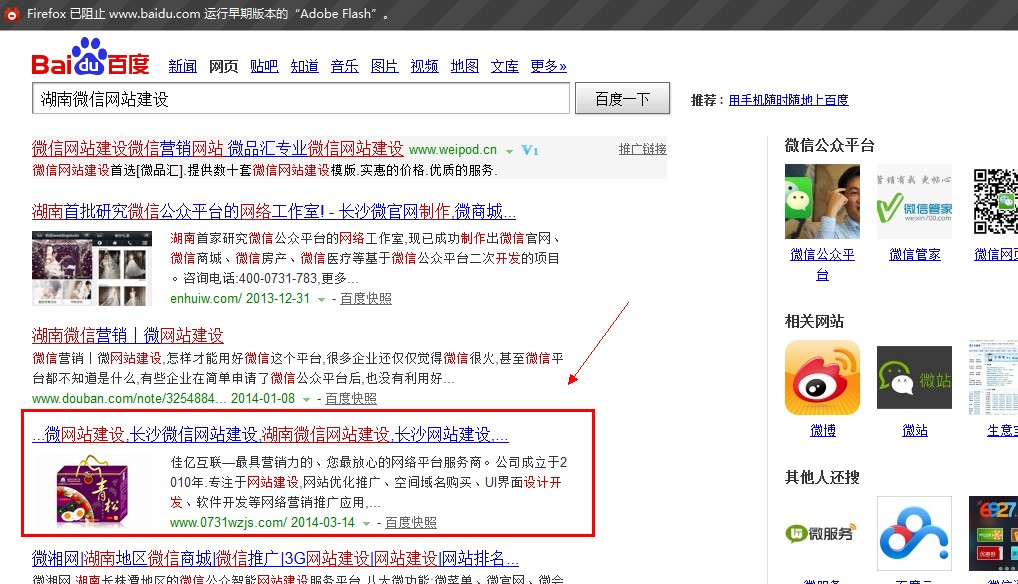Open the 微信管家 logo thumbnail
Viewport: 1018px width, 584px height.
tap(914, 201)
